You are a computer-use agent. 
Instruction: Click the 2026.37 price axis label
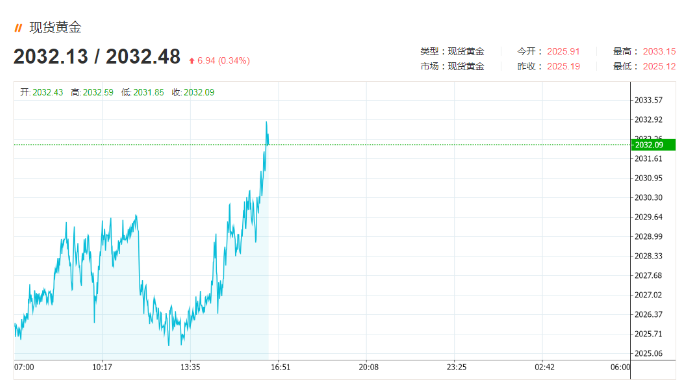tap(648, 315)
